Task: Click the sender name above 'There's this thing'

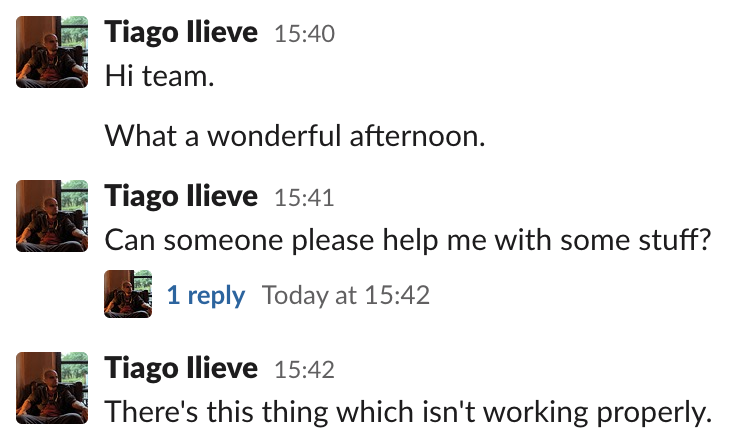Action: pyautogui.click(x=181, y=369)
